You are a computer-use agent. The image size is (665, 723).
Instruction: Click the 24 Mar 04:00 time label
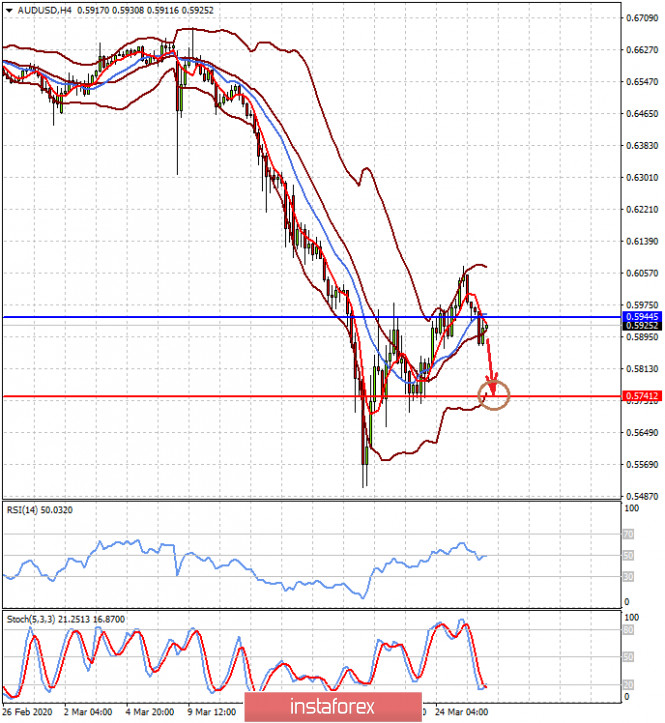461,712
